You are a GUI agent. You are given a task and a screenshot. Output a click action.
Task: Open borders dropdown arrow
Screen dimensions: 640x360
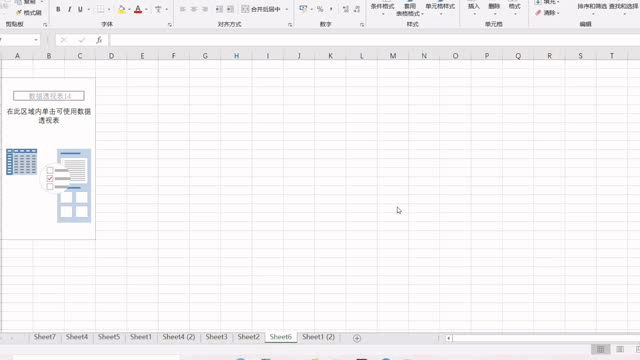[109, 9]
